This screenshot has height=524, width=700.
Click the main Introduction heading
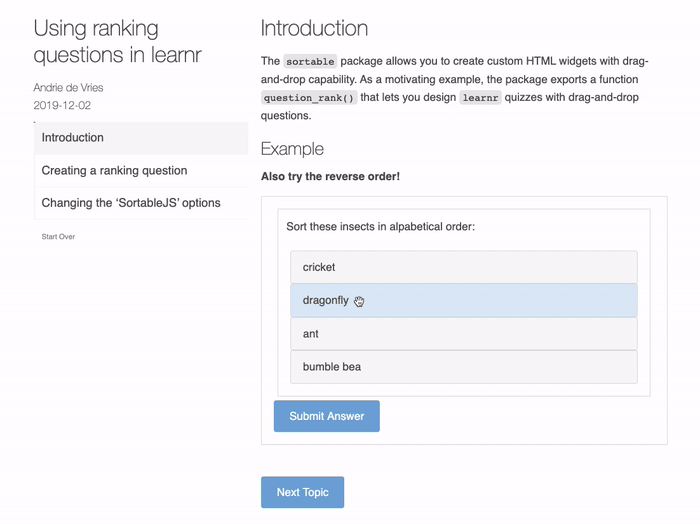pos(314,29)
